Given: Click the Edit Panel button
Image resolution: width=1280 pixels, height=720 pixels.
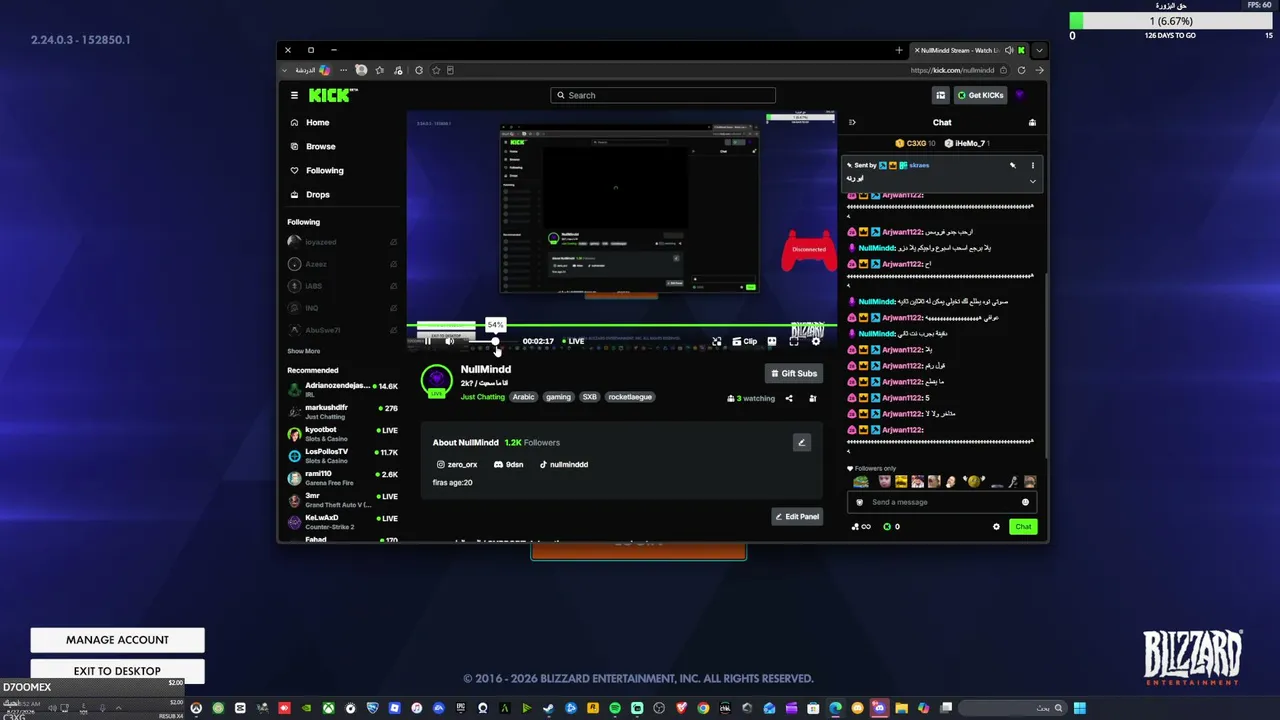Looking at the screenshot, I should 797,516.
